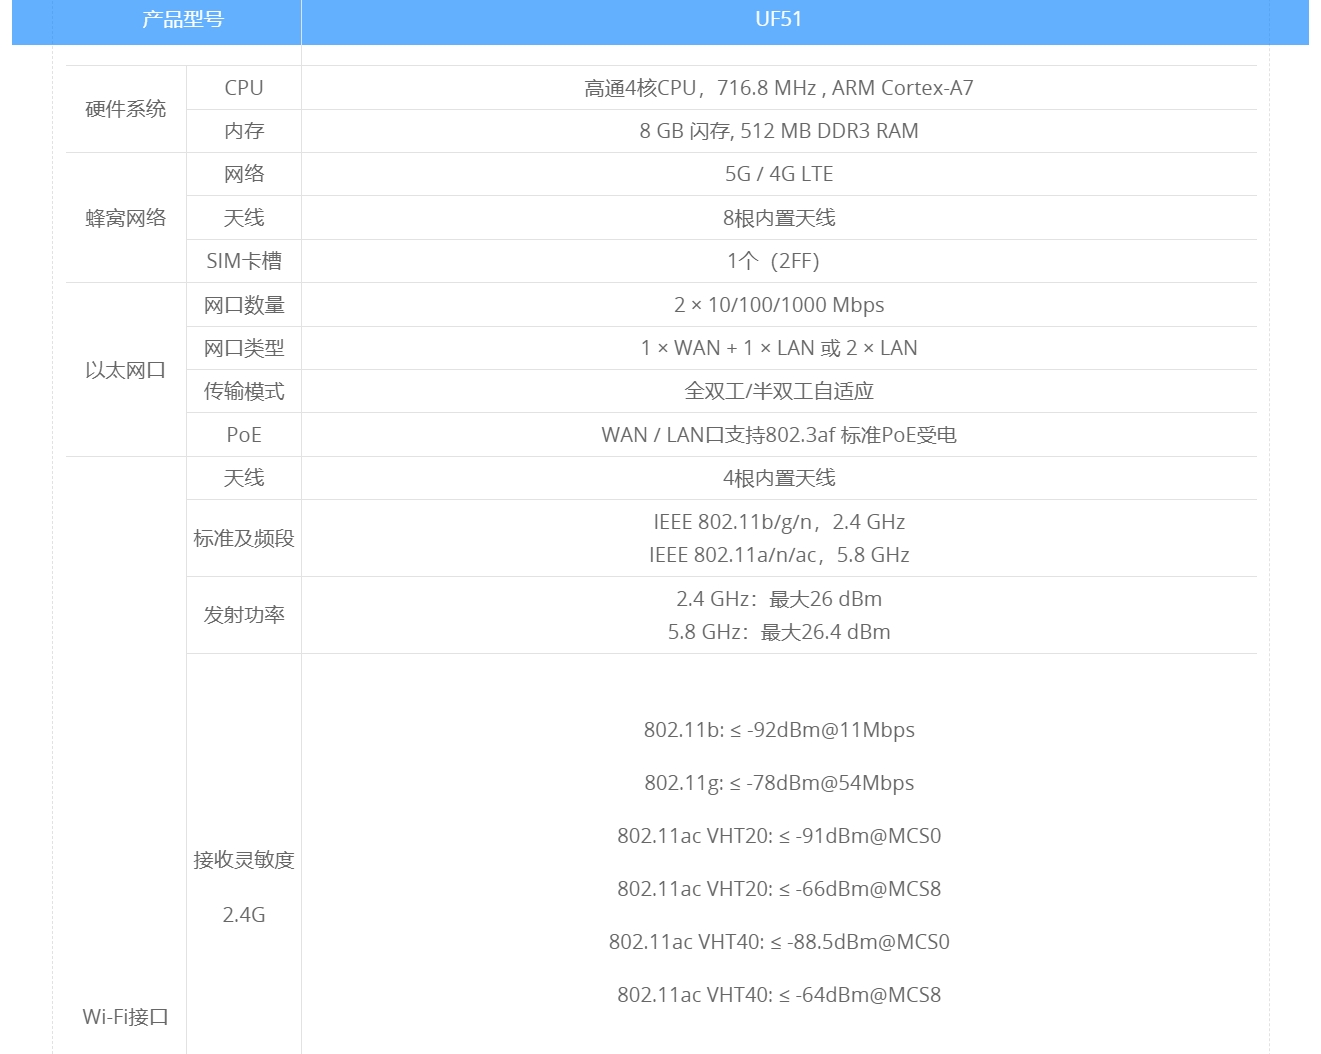Select the 标准及频段 row label
Viewport: 1321px width, 1054px height.
(x=244, y=538)
